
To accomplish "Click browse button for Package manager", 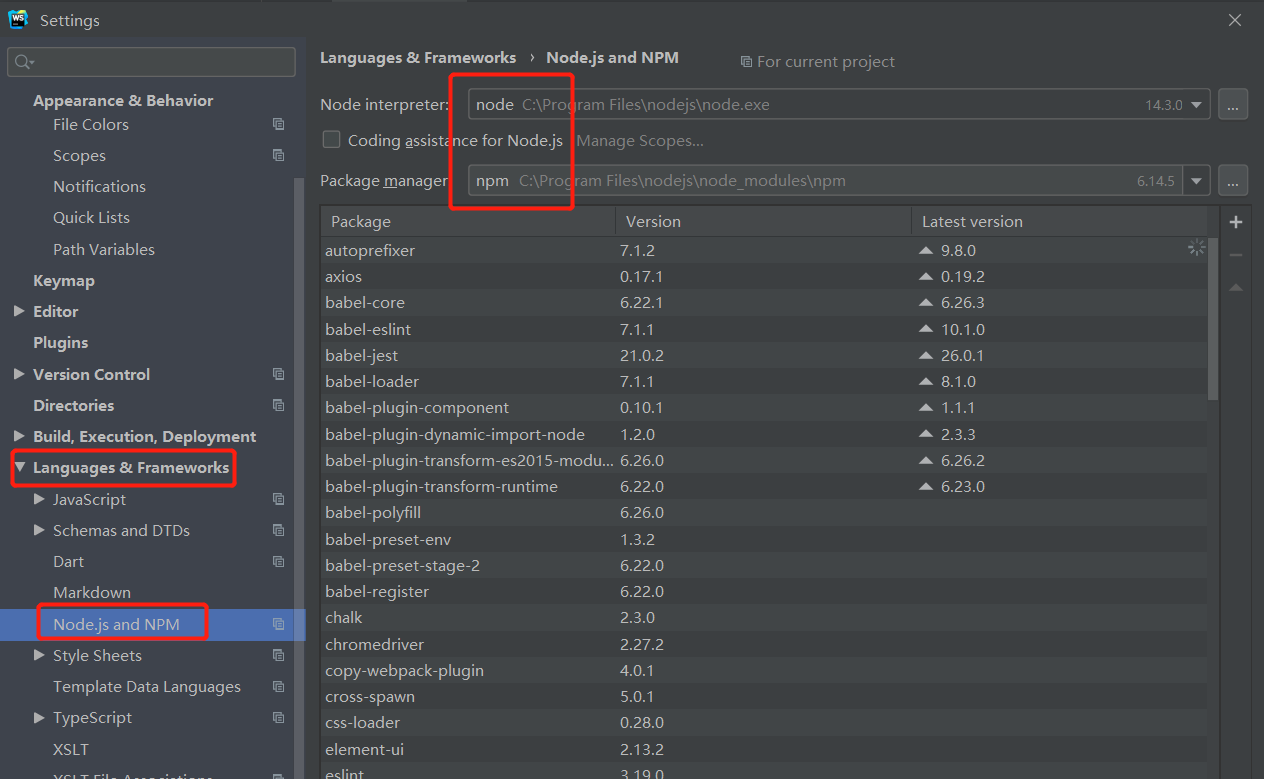I will click(x=1233, y=181).
